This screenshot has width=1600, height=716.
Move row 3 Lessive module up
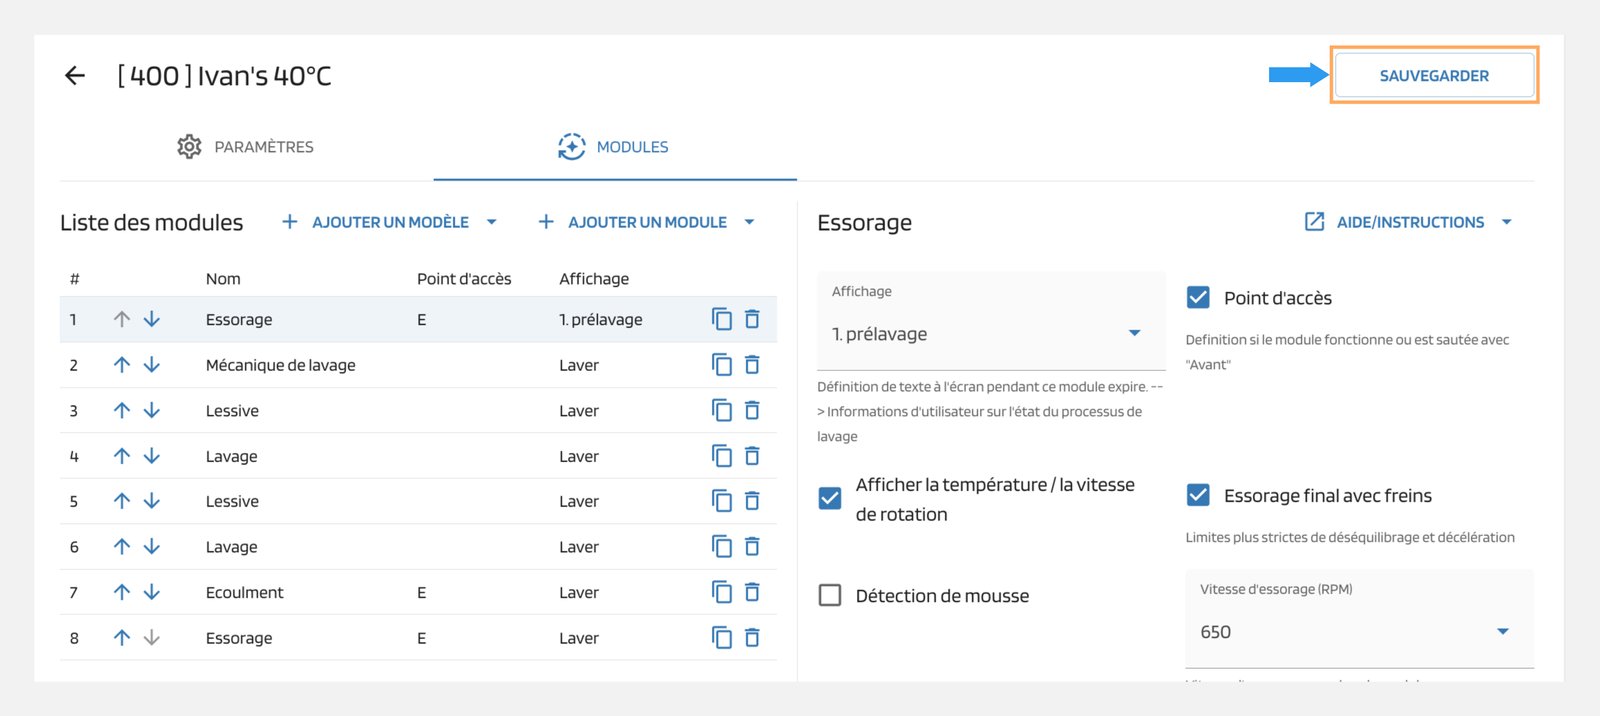coord(122,410)
